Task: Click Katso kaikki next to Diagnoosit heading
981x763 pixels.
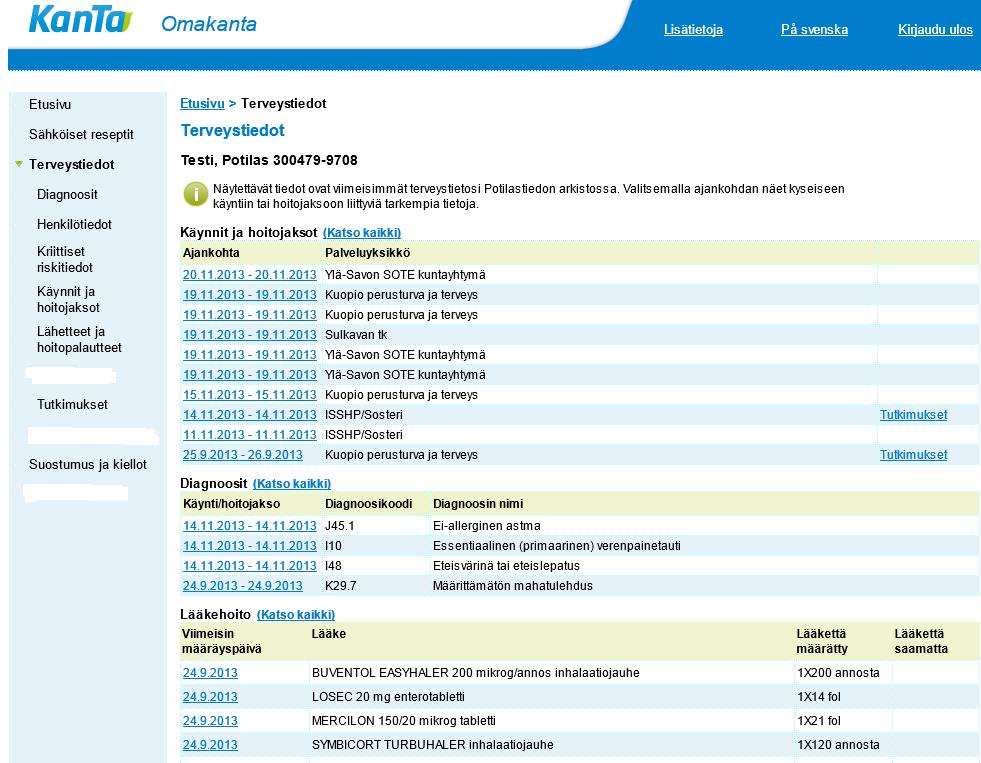Action: coord(292,483)
